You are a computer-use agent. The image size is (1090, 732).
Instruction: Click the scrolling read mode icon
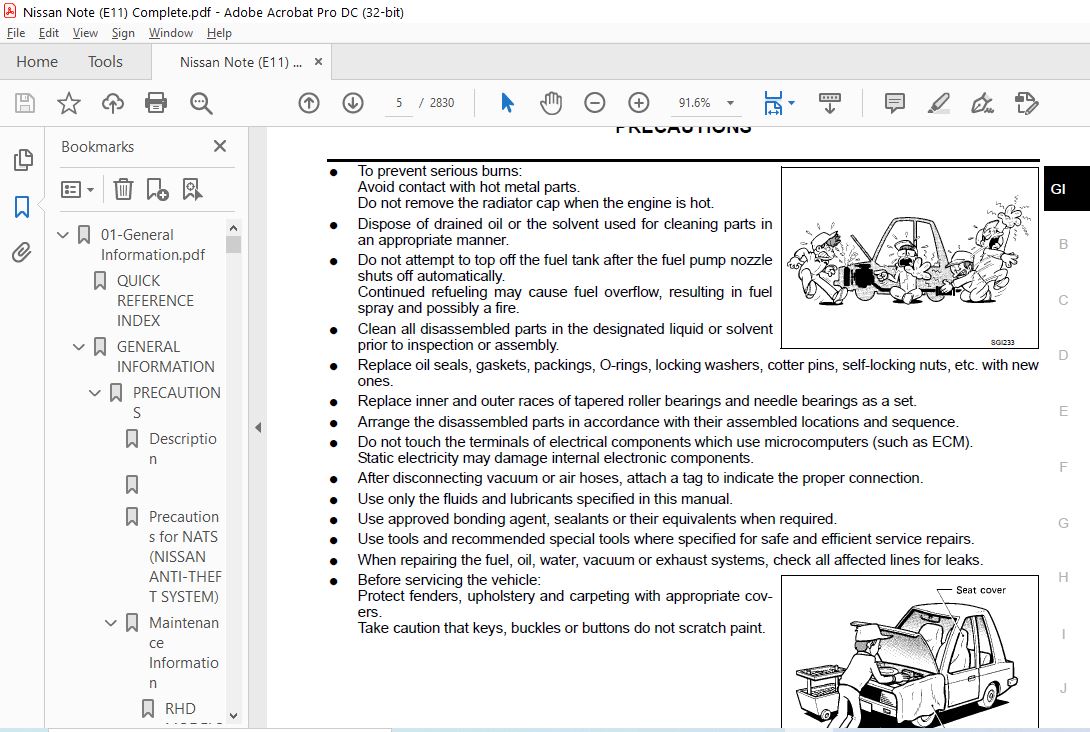tap(829, 104)
